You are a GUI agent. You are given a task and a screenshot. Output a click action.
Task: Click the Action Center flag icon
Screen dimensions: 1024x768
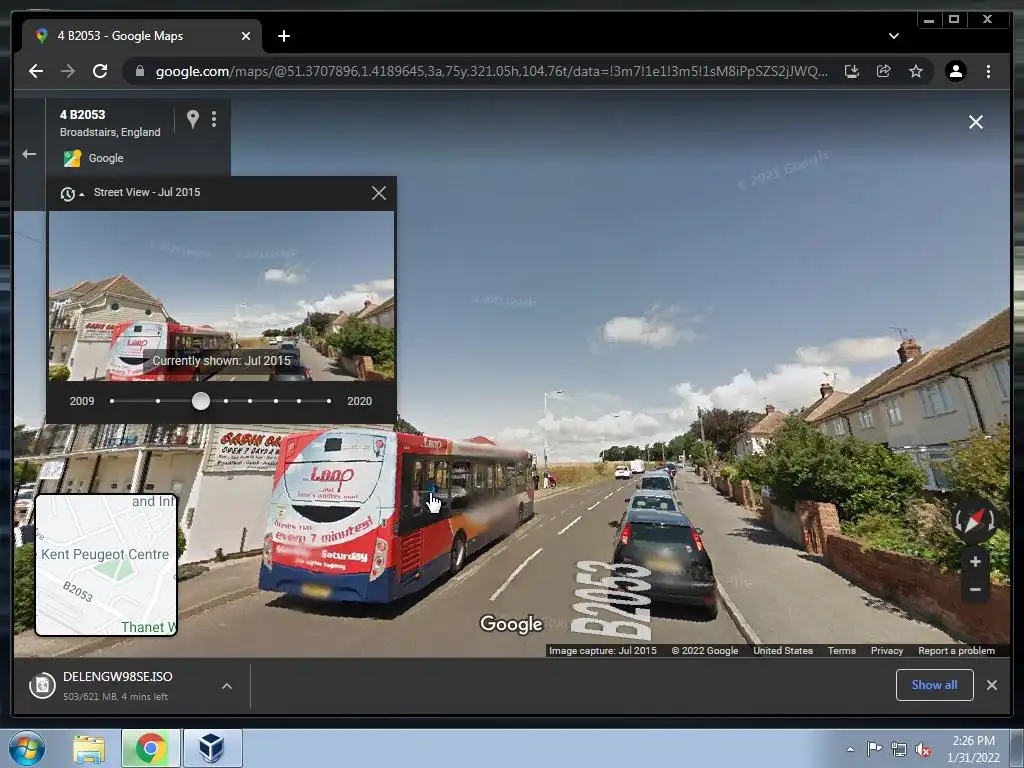(874, 749)
